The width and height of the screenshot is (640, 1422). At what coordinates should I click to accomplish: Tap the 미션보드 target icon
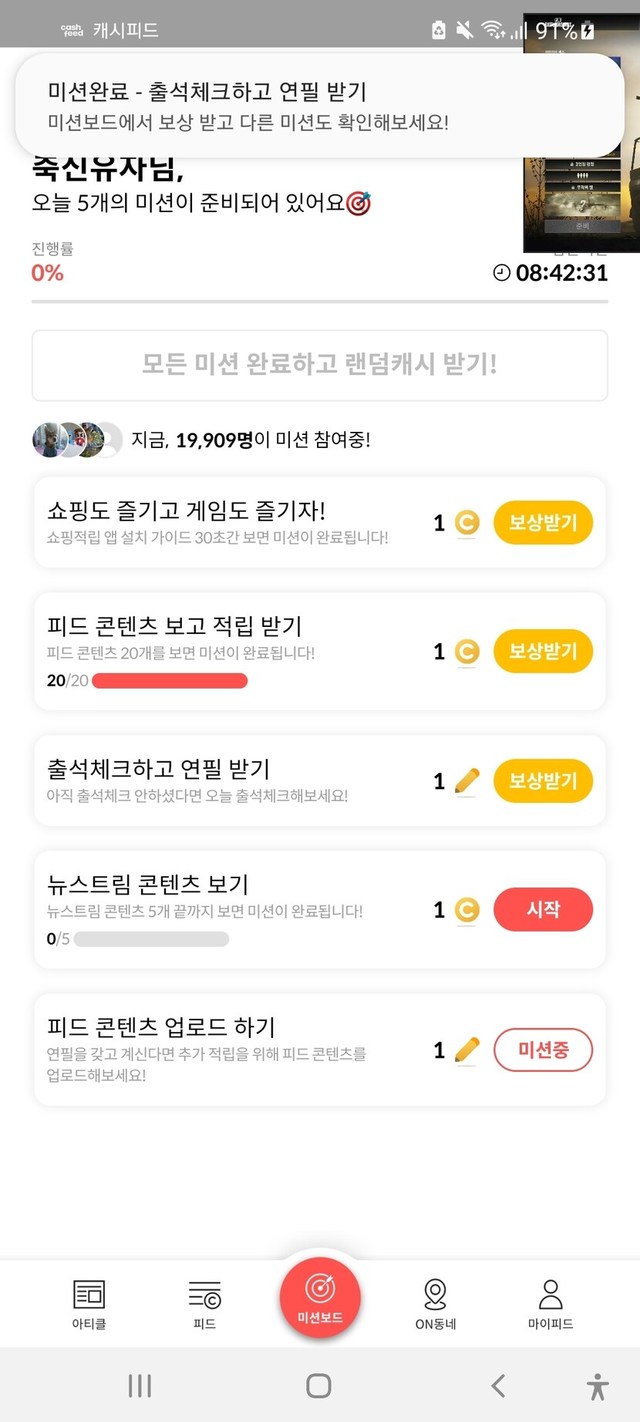320,1289
